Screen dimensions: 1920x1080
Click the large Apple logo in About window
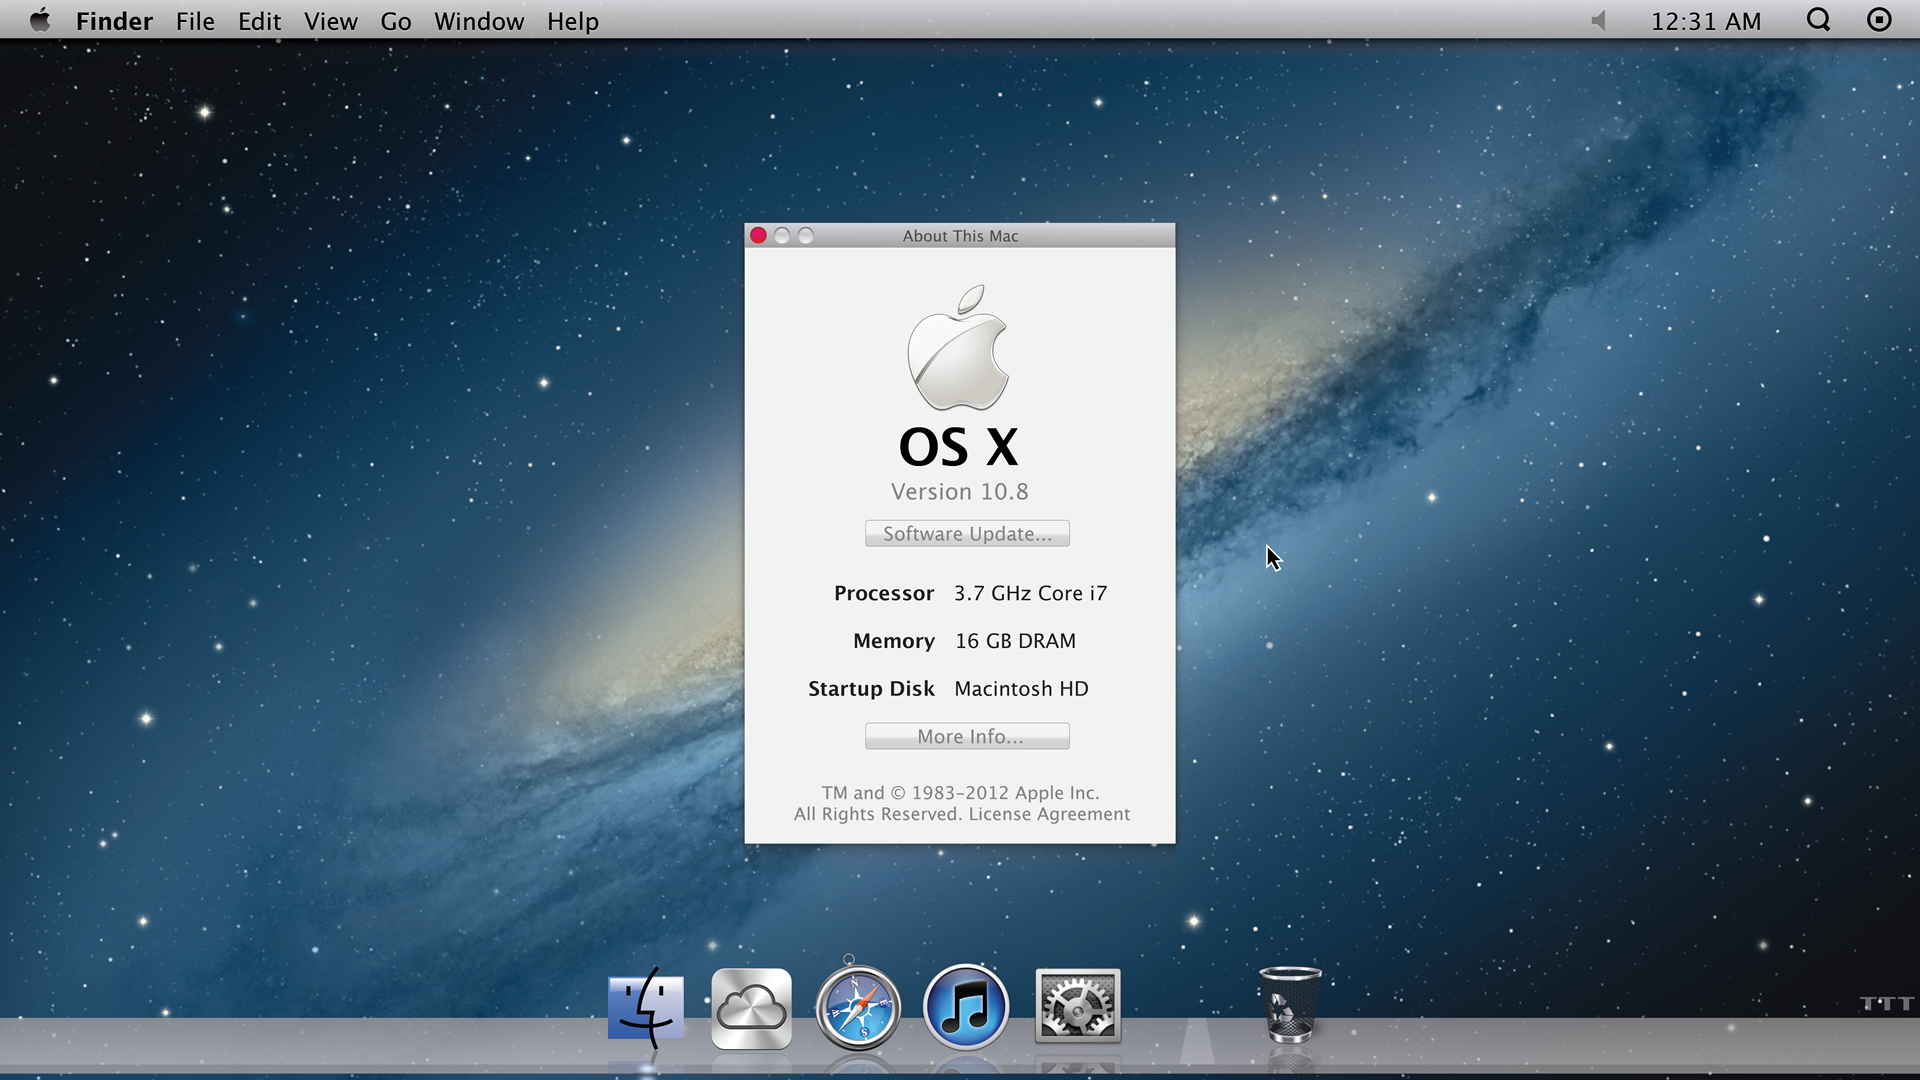tap(958, 347)
